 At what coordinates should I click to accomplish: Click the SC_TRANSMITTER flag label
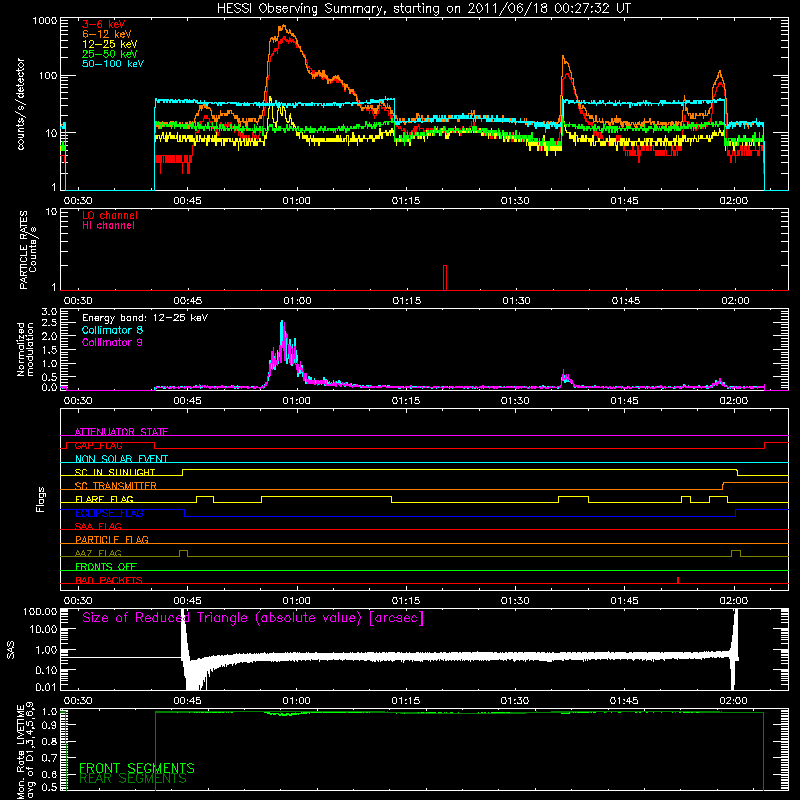pyautogui.click(x=116, y=486)
